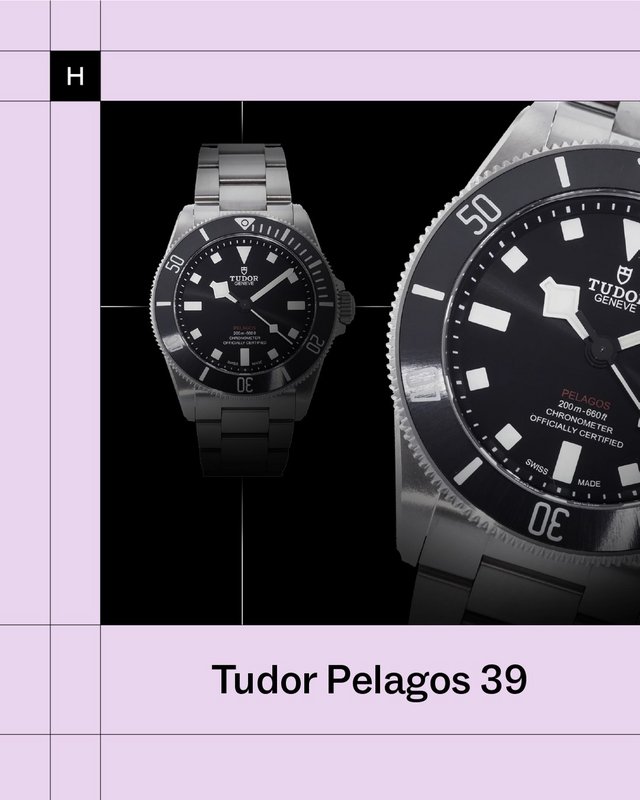This screenshot has width=640, height=800.
Task: Click the "OFFICIALLY CERTIFIED" text on large dial
Action: [576, 432]
